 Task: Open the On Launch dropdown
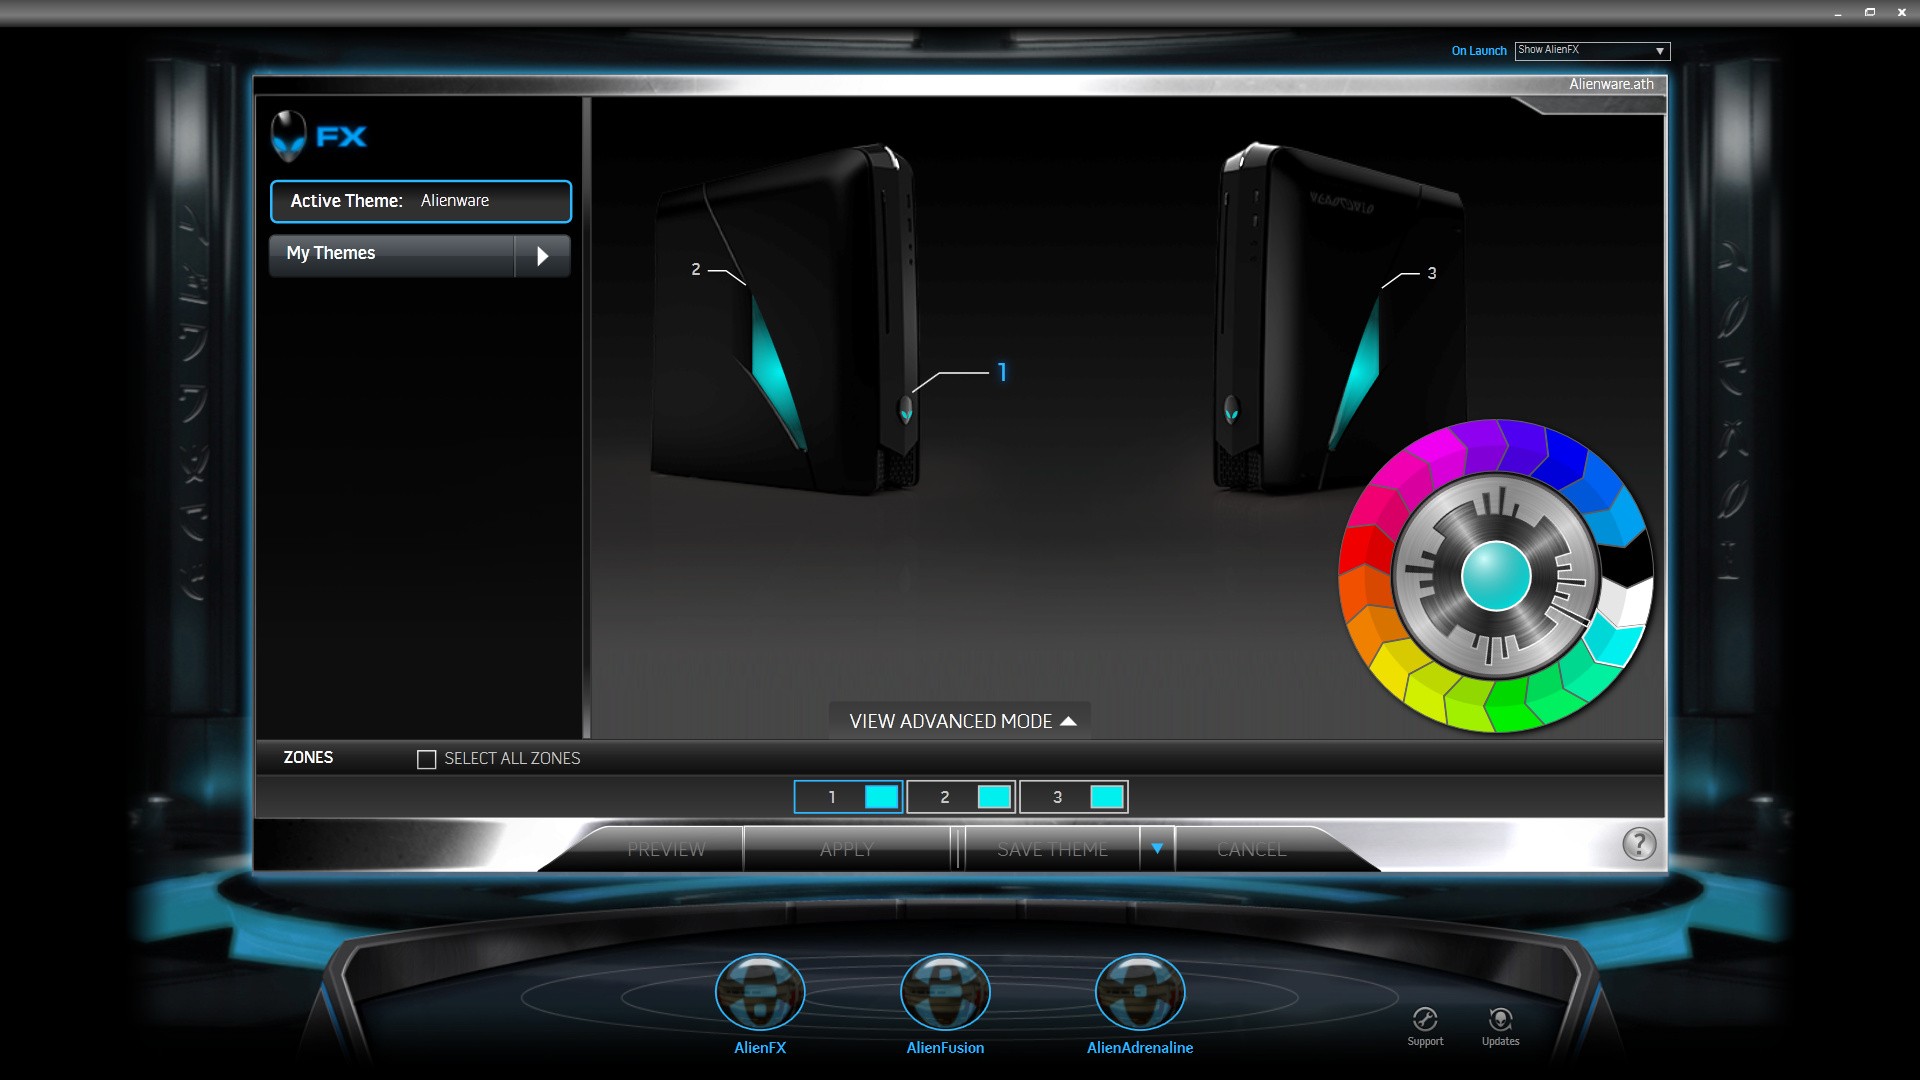1592,50
